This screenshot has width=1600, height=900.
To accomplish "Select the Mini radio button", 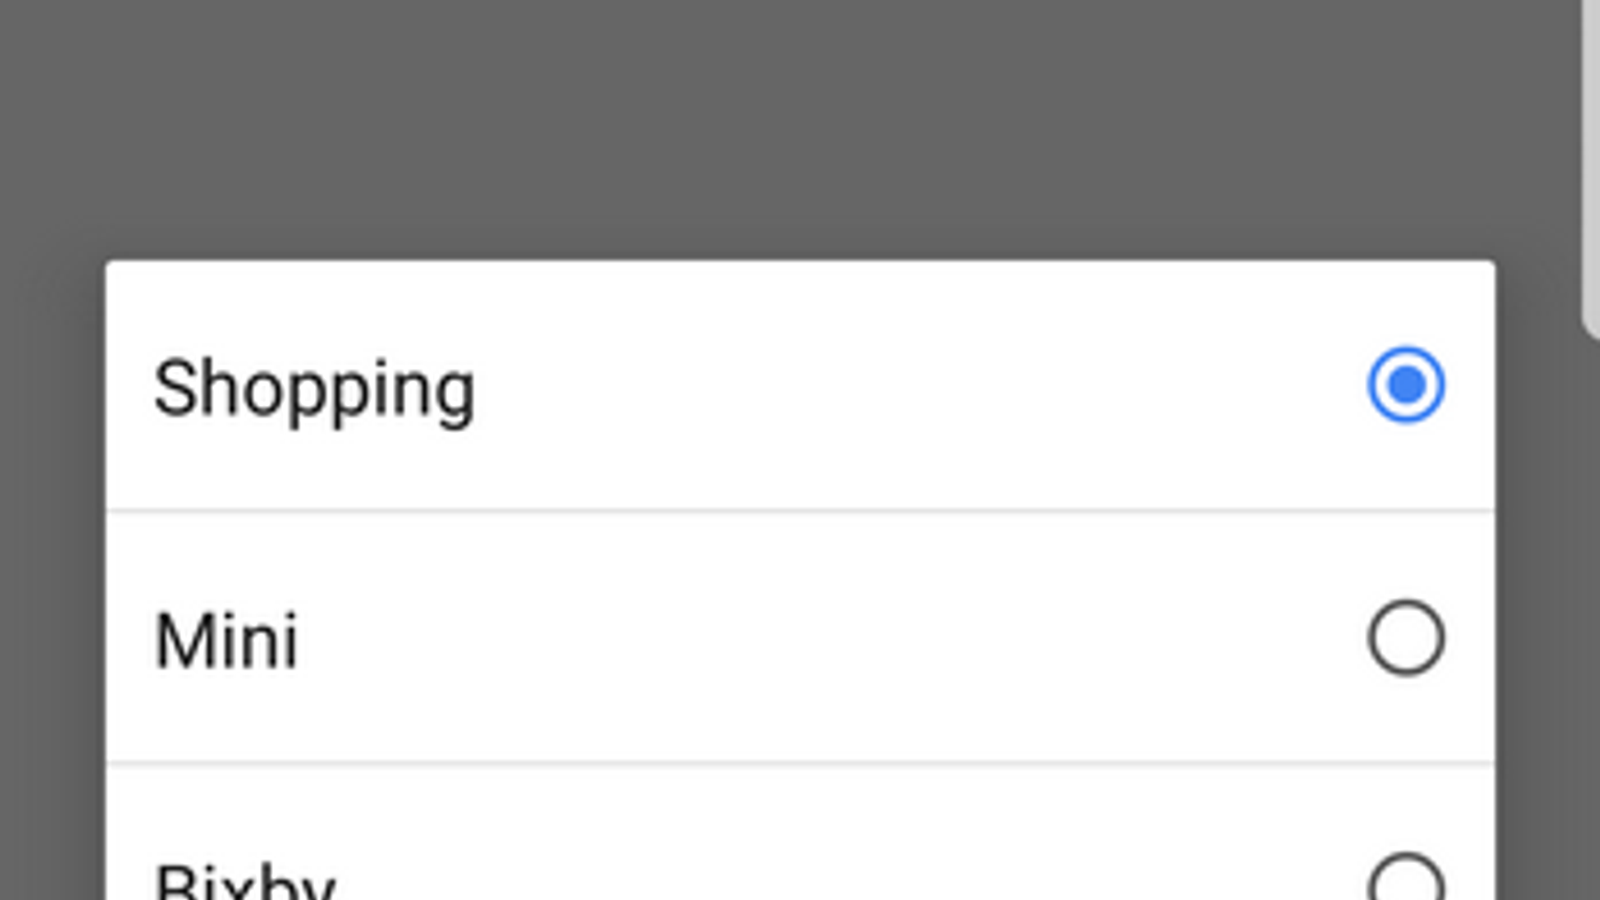I will [x=1405, y=638].
